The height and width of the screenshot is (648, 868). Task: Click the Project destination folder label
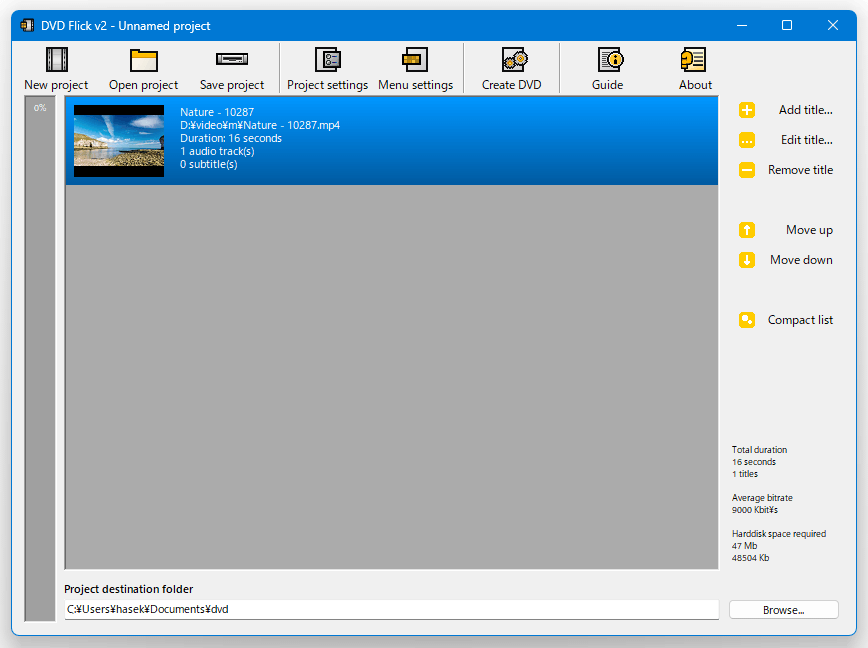[128, 589]
